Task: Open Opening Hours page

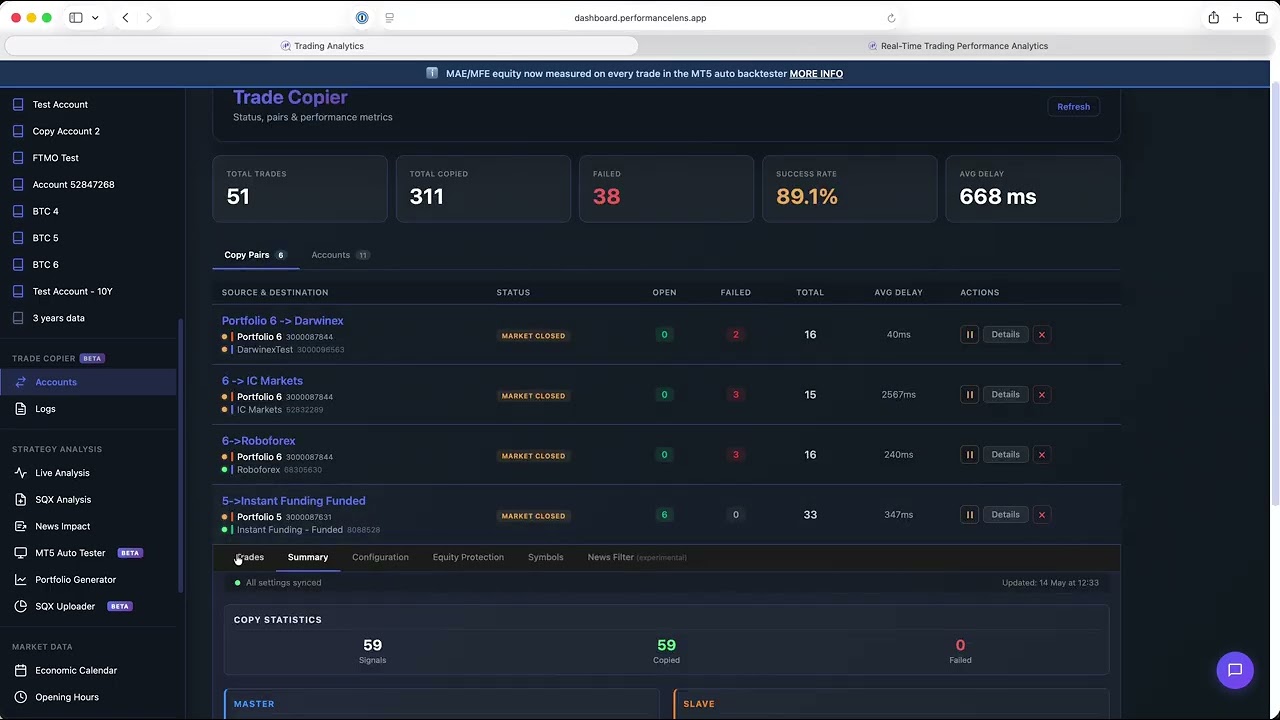Action: coord(67,697)
